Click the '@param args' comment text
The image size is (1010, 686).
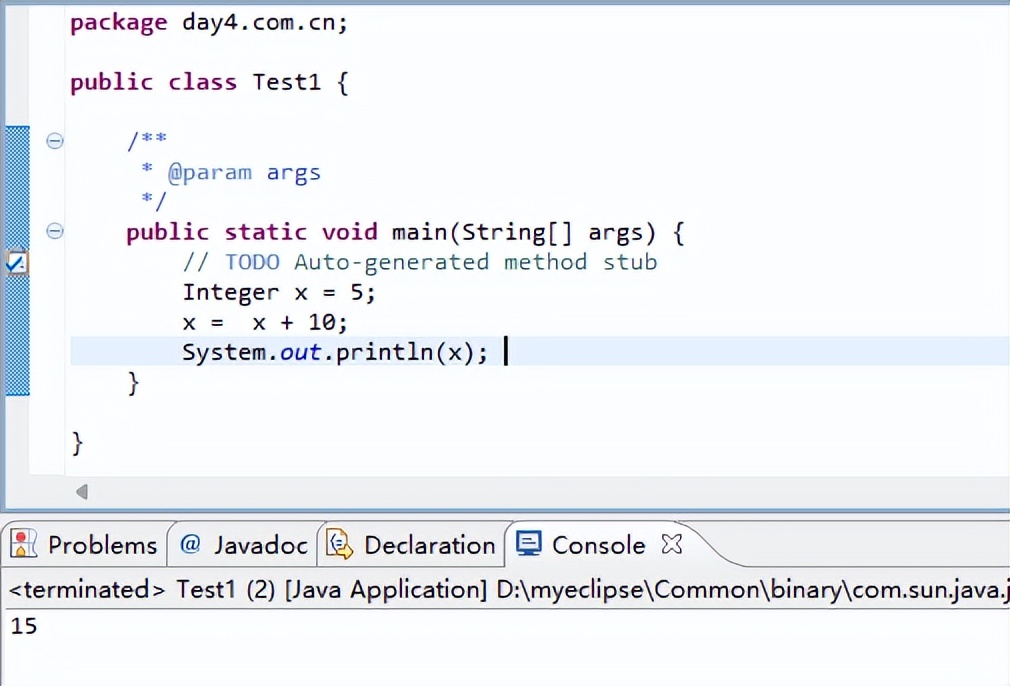[x=243, y=173]
